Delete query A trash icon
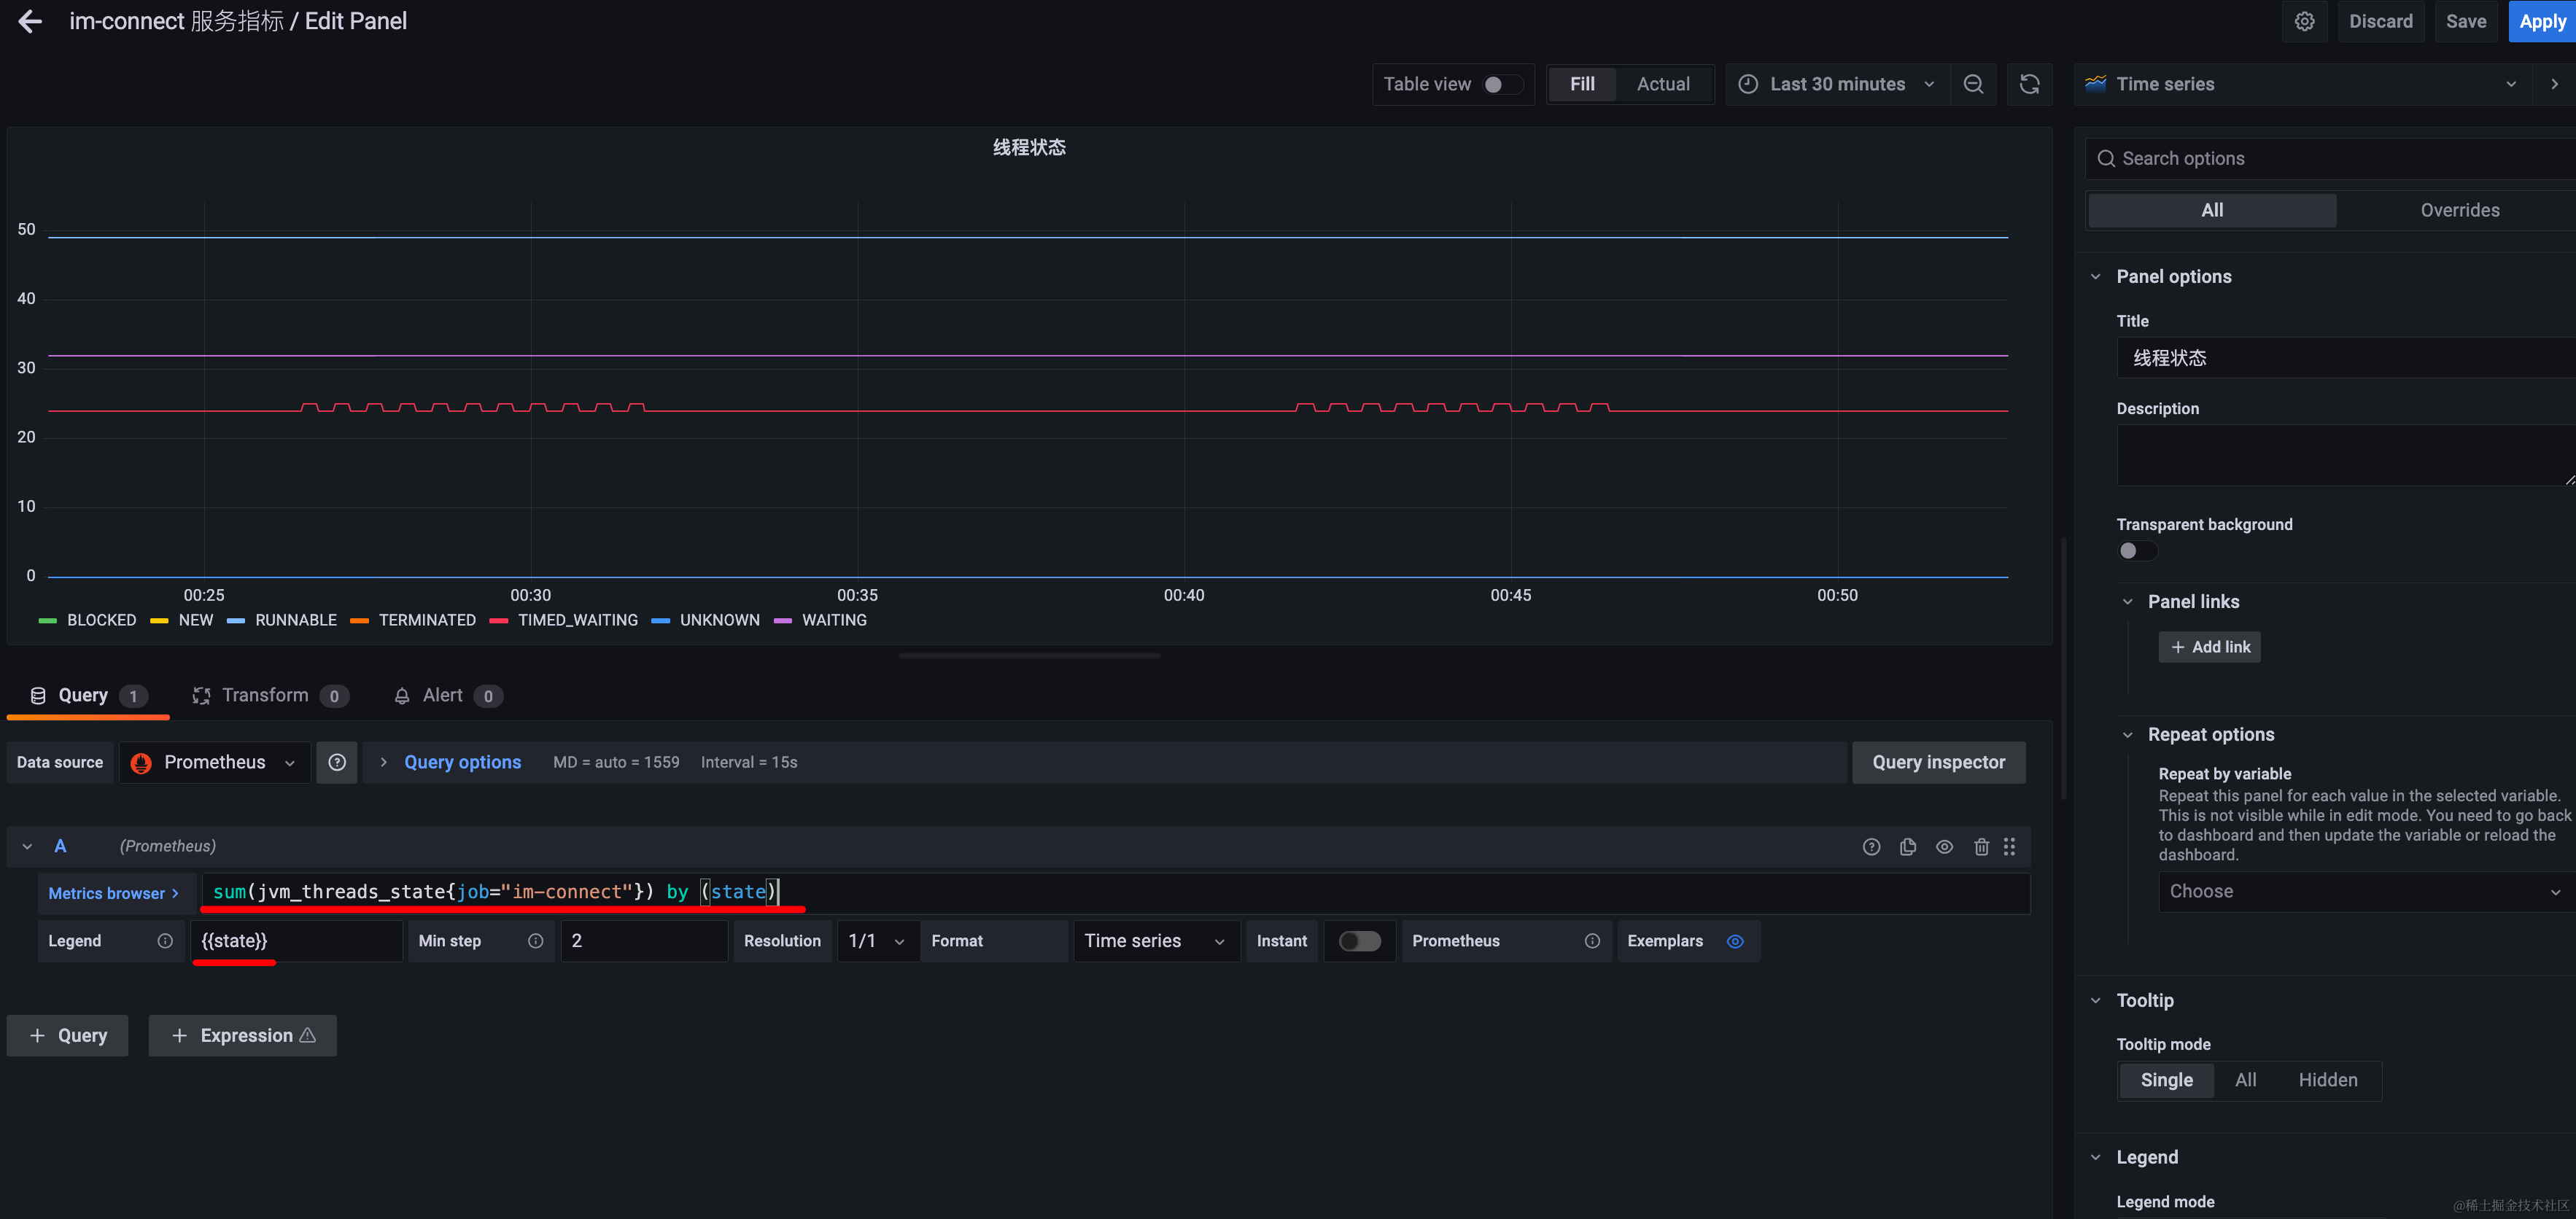Image resolution: width=2576 pixels, height=1219 pixels. pyautogui.click(x=1981, y=847)
